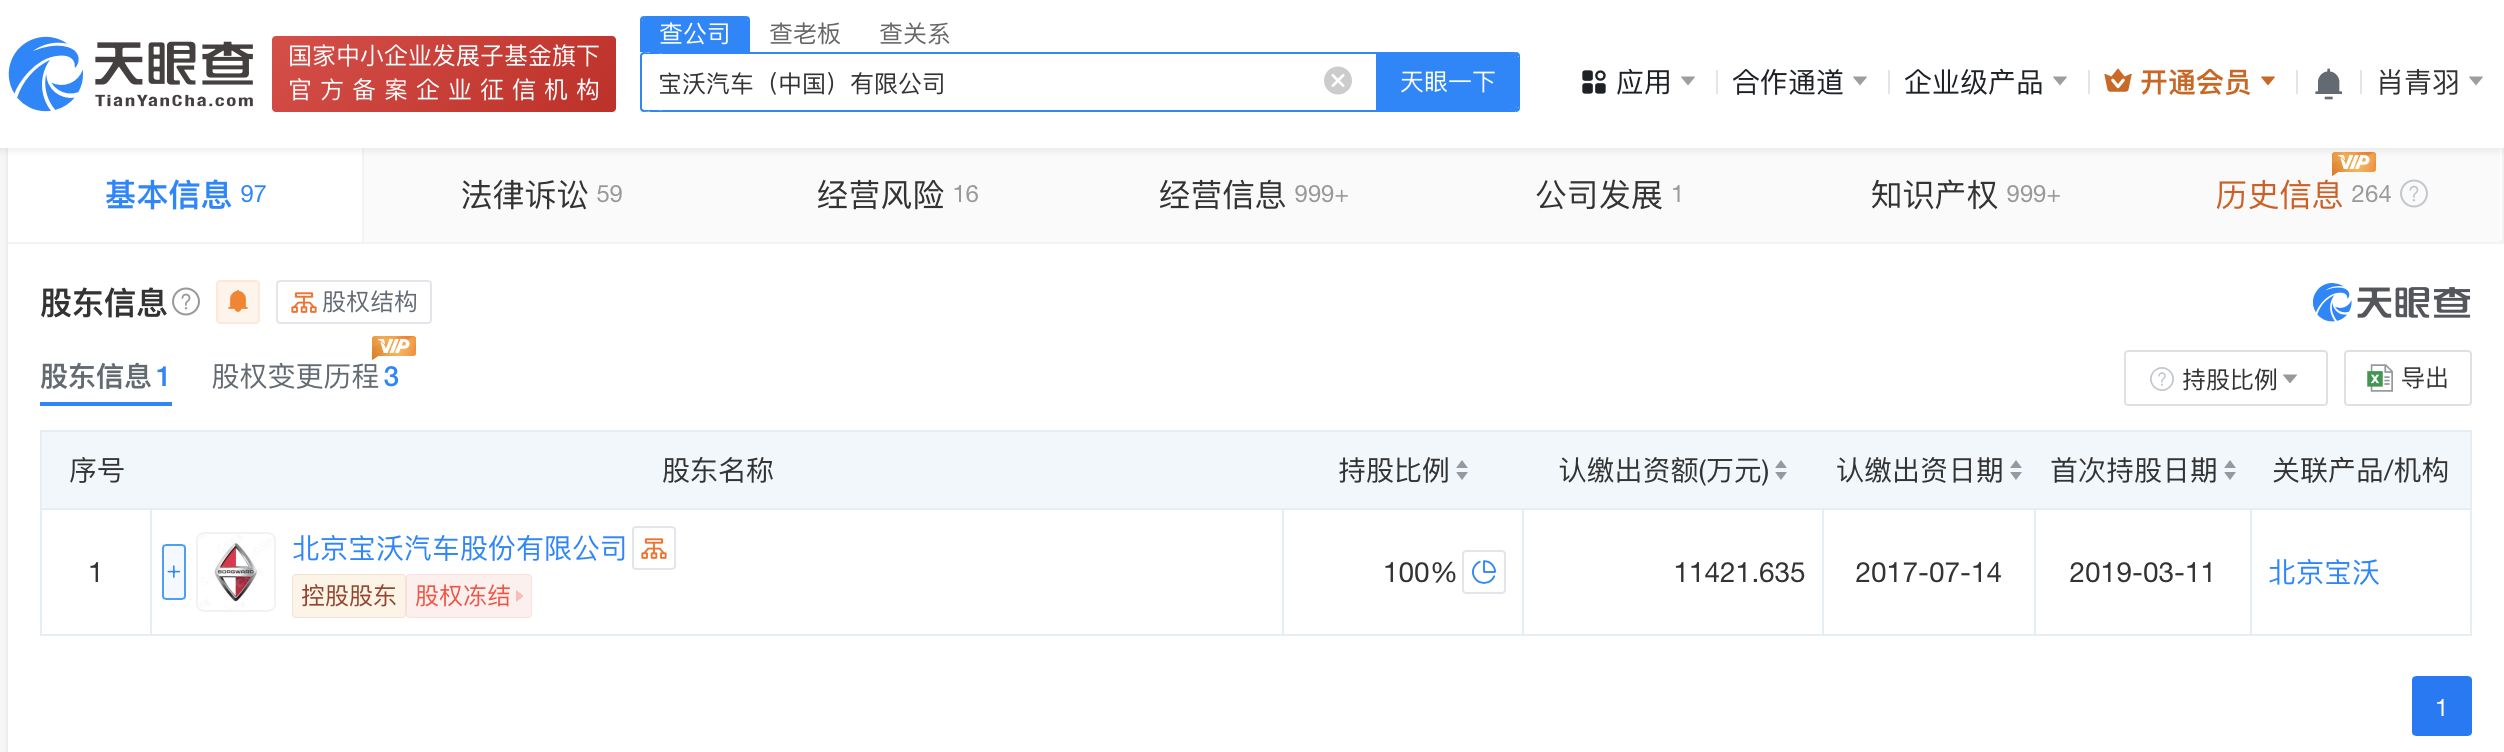Click the notification bell icon in header

point(2328,83)
